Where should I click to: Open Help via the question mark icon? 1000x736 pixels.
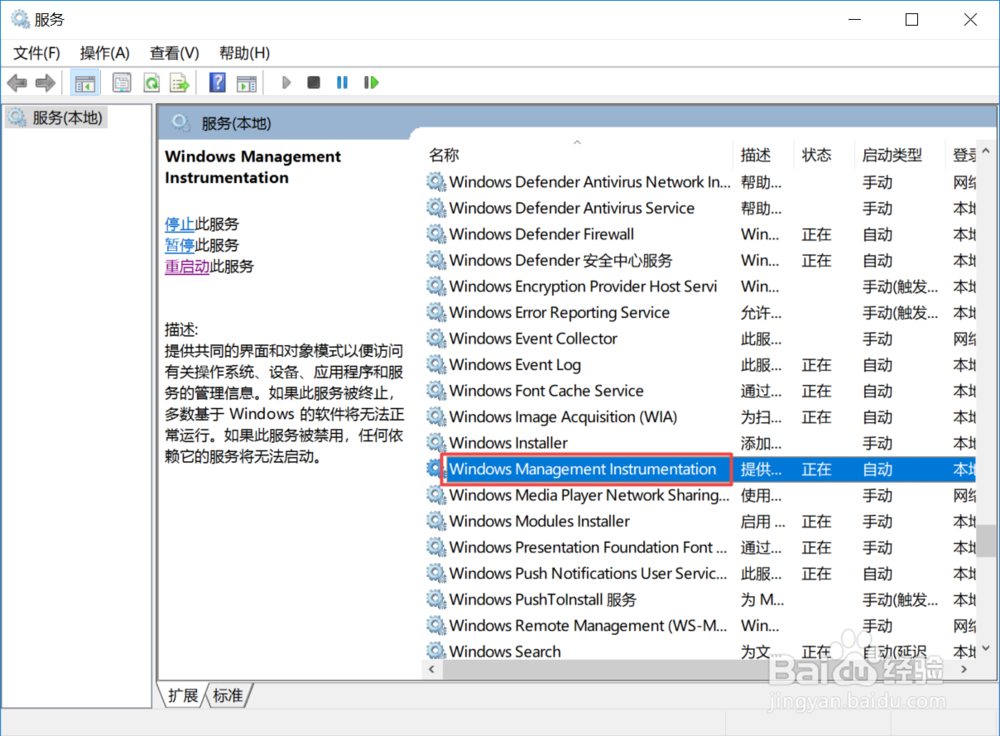click(x=217, y=83)
